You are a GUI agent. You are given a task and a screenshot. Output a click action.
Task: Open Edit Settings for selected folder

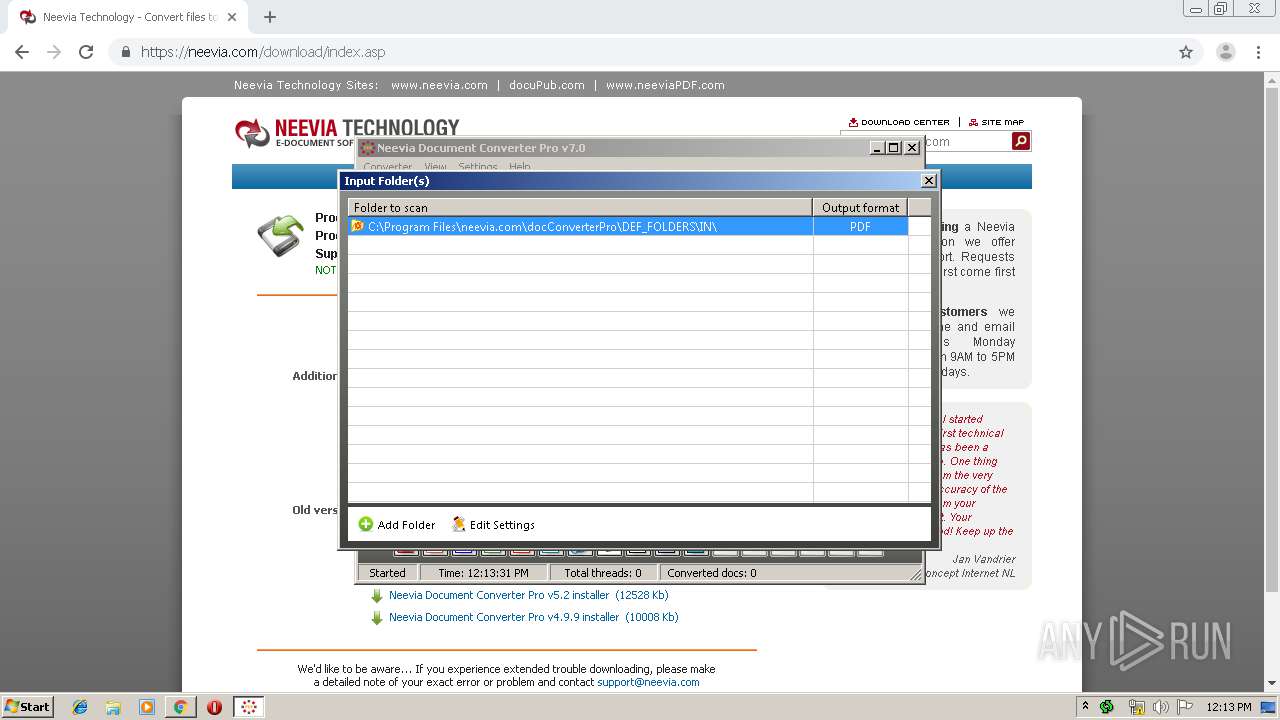[493, 524]
